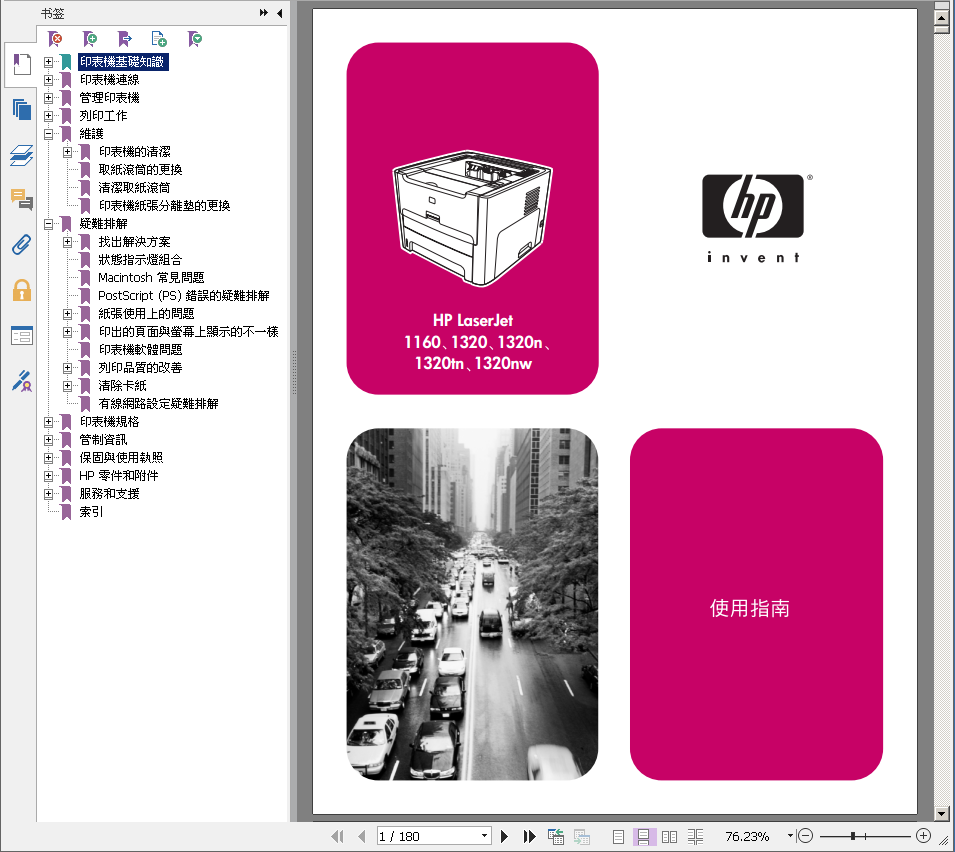This screenshot has width=955, height=852.
Task: Open the Bookmarks sidebar panel
Action: pos(22,65)
